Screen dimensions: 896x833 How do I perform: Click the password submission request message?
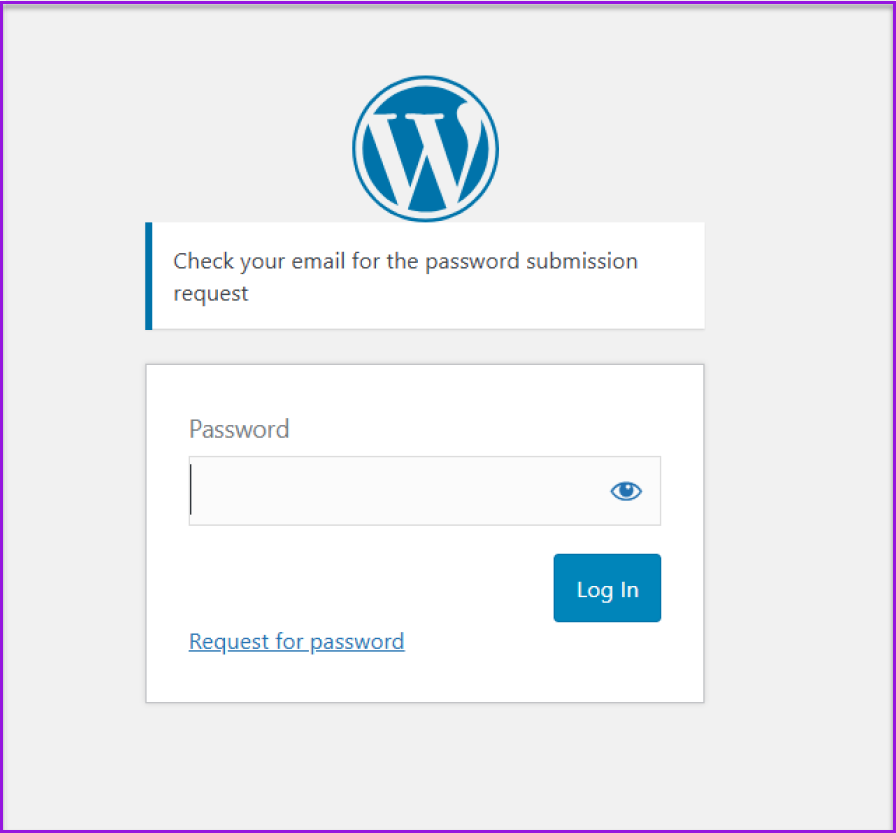(405, 276)
